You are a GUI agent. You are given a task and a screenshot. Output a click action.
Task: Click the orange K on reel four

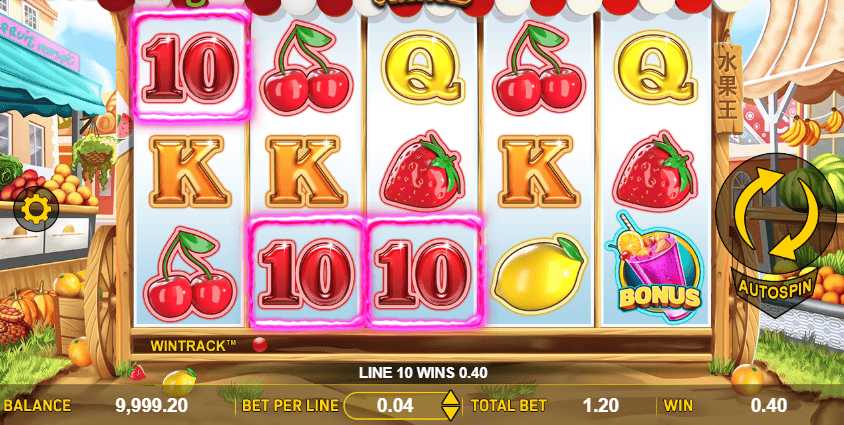point(539,172)
